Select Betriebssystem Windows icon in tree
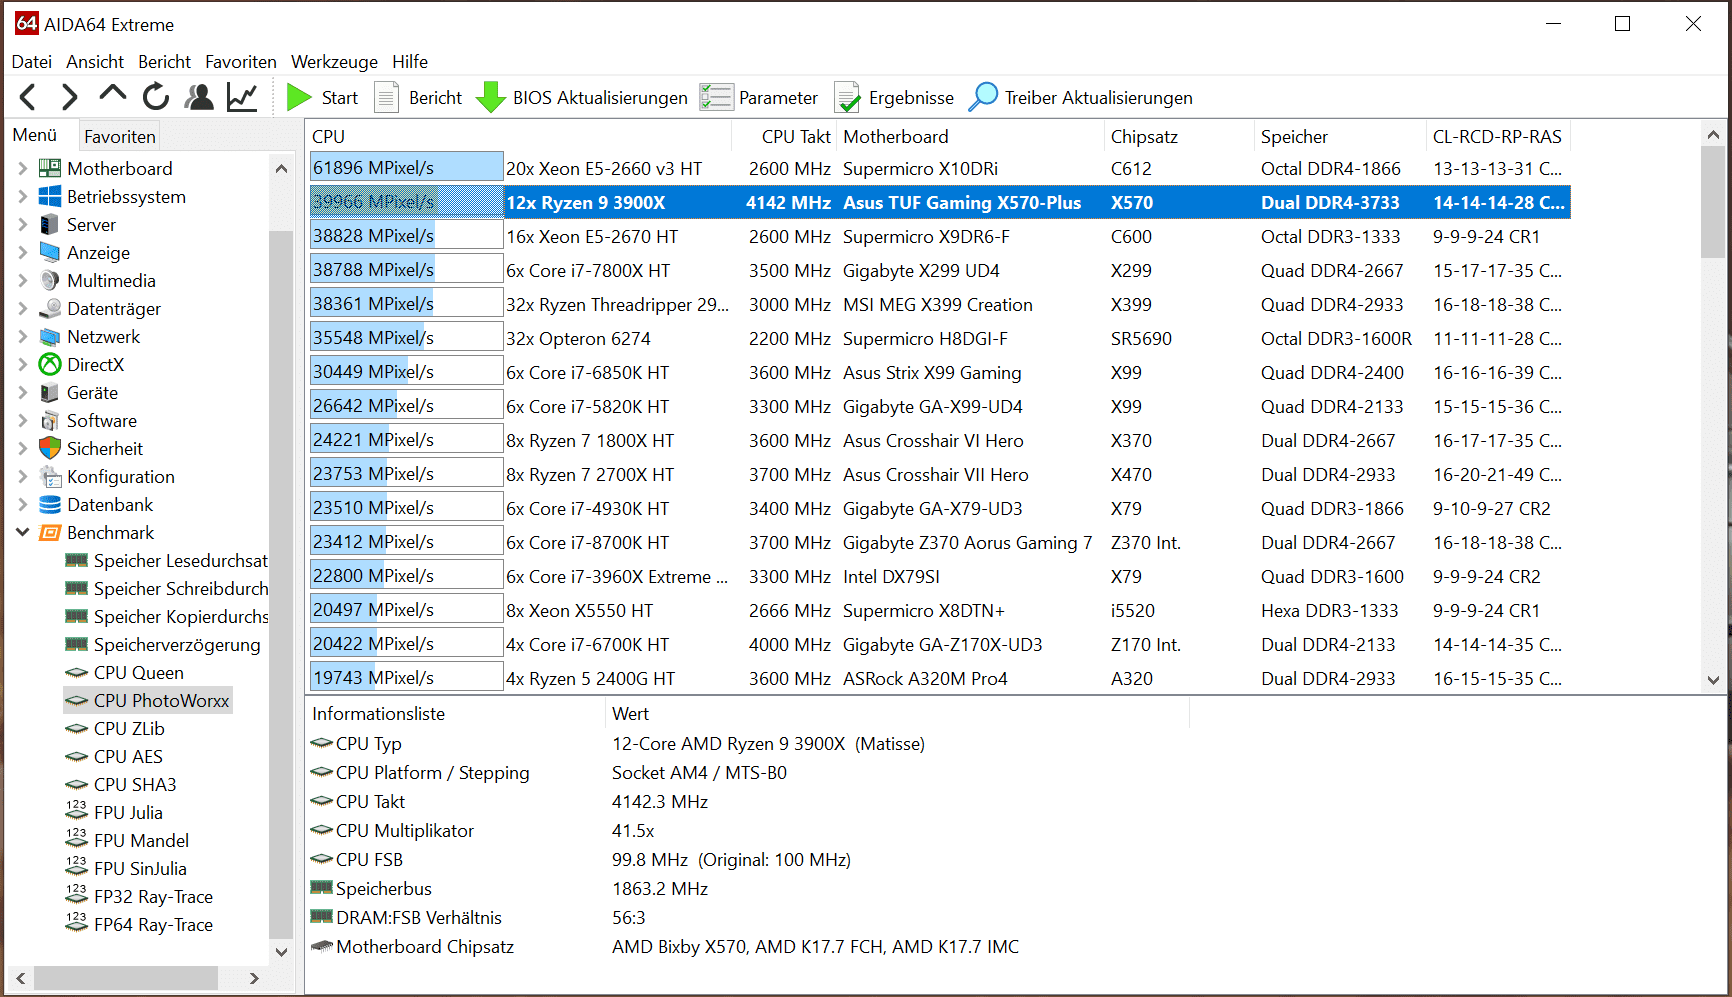 [x=50, y=196]
